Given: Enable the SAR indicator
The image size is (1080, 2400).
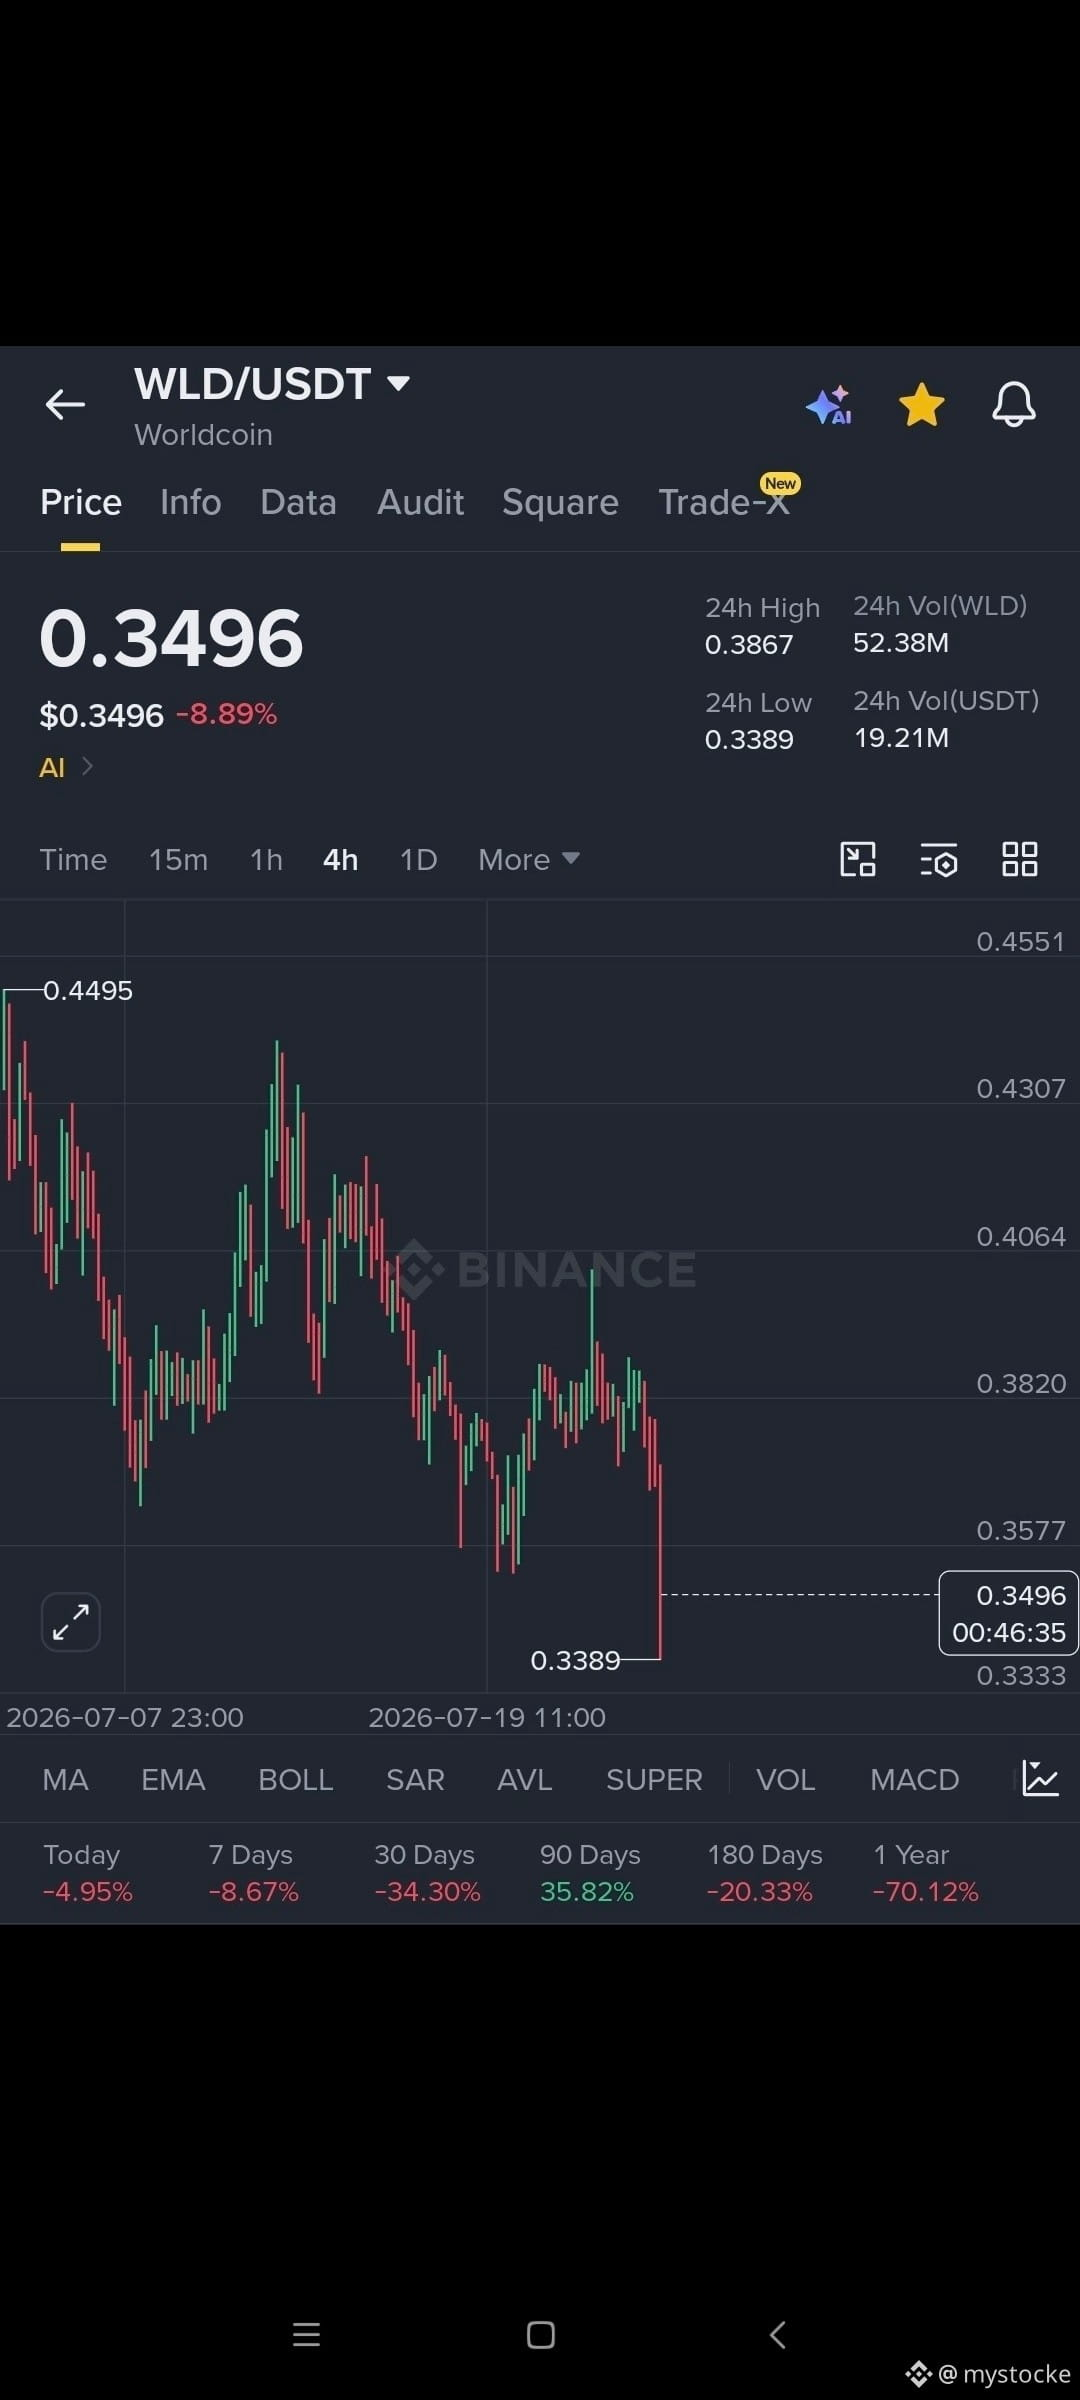Looking at the screenshot, I should point(415,1779).
